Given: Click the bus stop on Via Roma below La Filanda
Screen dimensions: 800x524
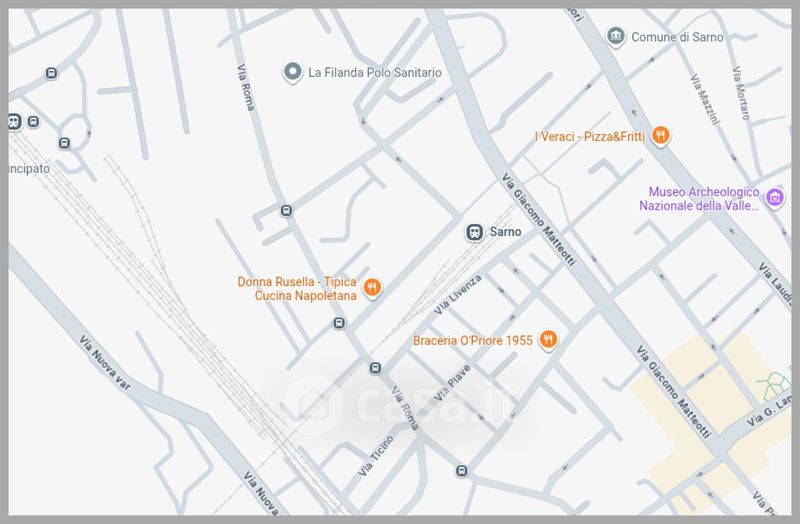Looking at the screenshot, I should (x=286, y=210).
